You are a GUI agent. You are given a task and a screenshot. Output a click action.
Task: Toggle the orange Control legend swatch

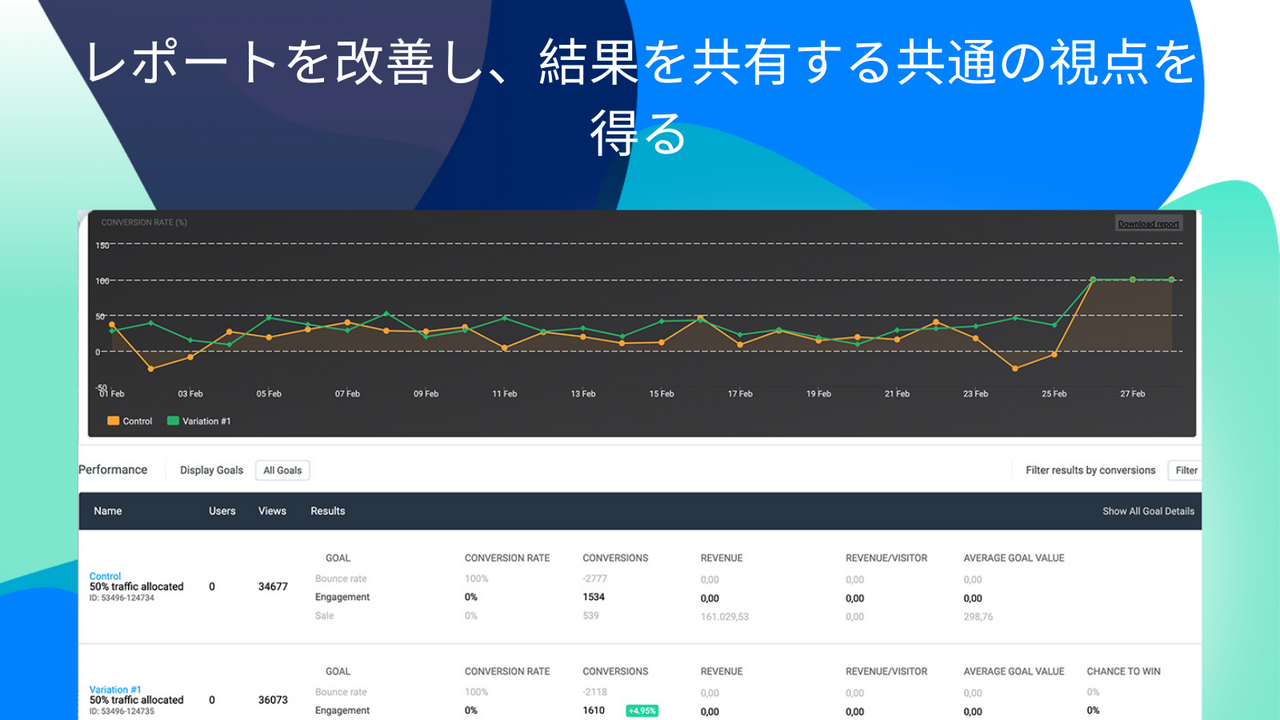tap(113, 421)
